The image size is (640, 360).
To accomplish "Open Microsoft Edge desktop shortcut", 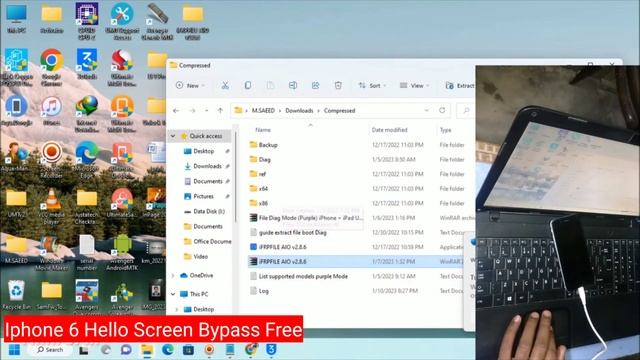I will click(87, 160).
